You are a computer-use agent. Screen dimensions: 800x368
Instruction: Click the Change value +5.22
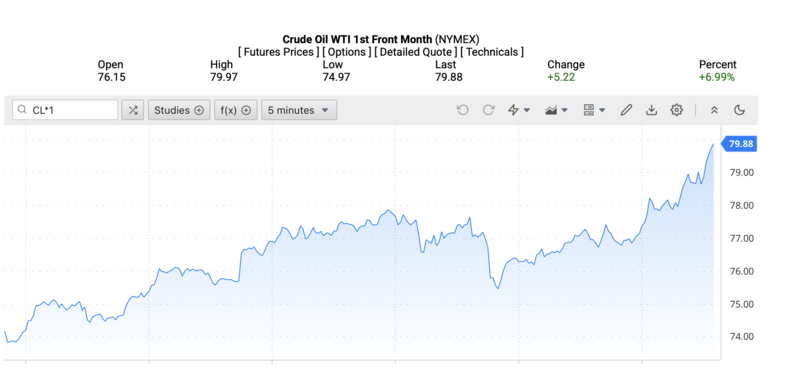(x=561, y=78)
